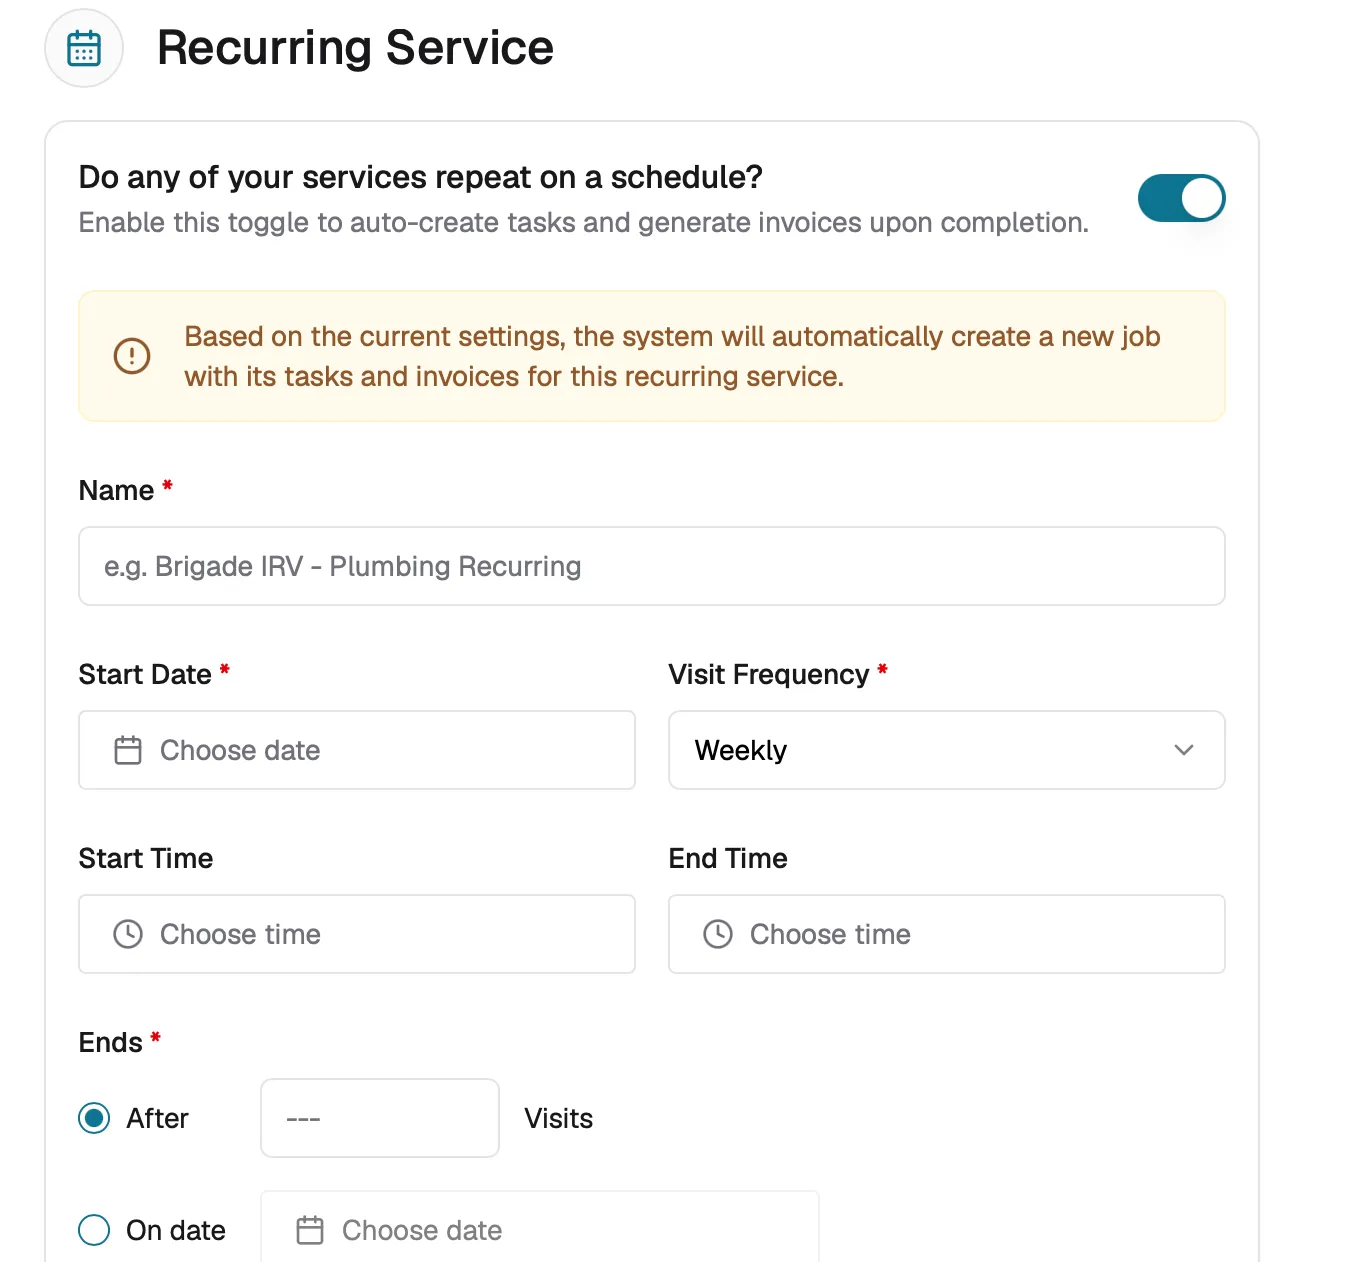Focus the Name input field
The image size is (1346, 1262).
(x=652, y=566)
